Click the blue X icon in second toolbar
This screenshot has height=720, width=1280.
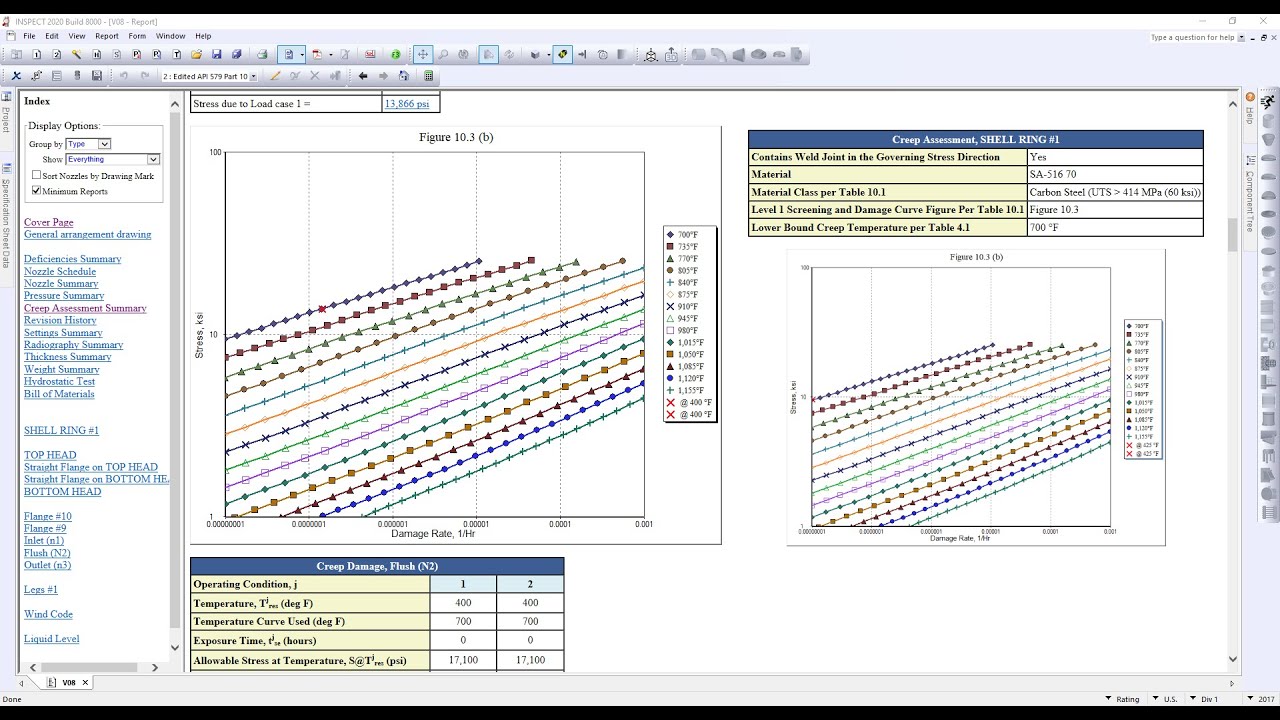[x=16, y=76]
